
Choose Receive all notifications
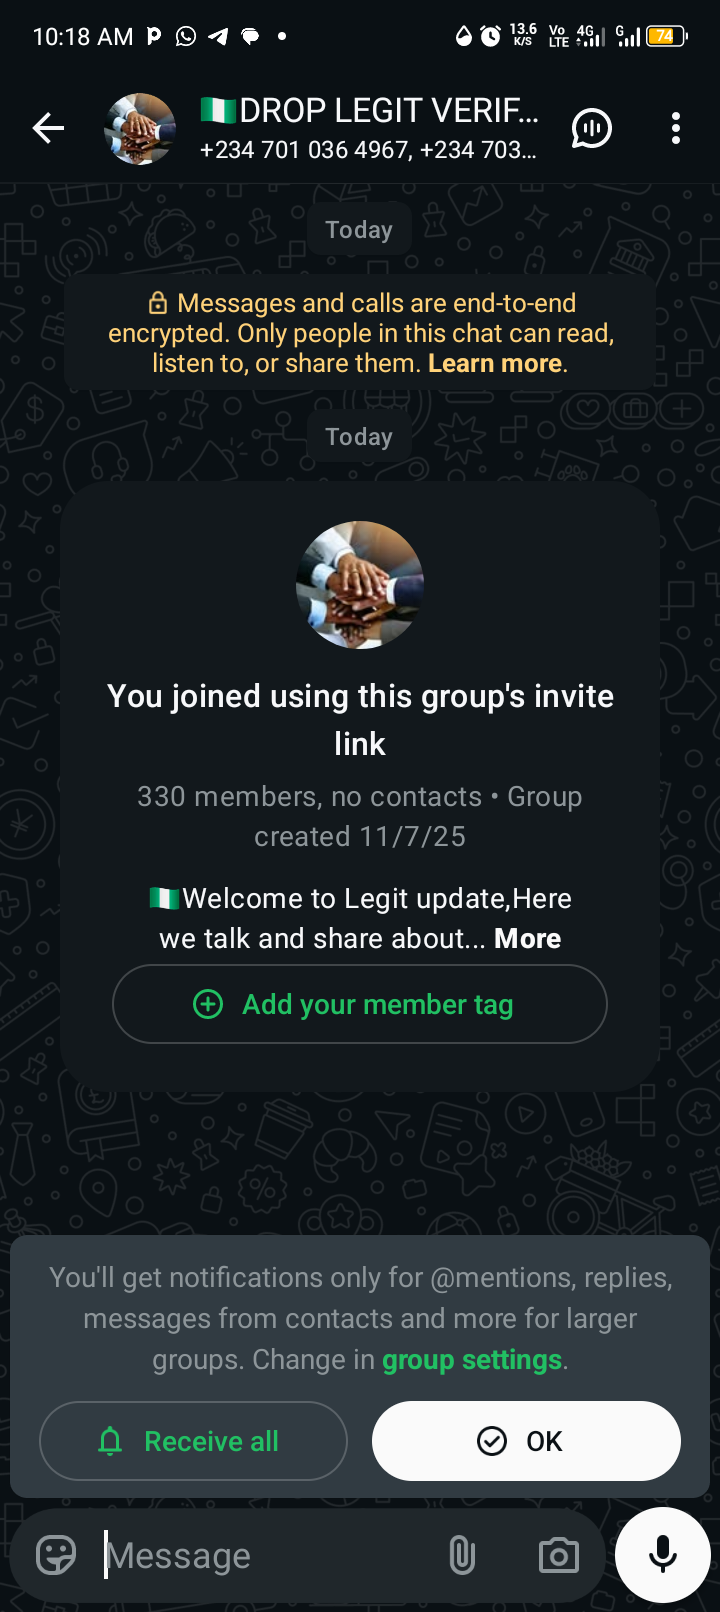click(193, 1441)
